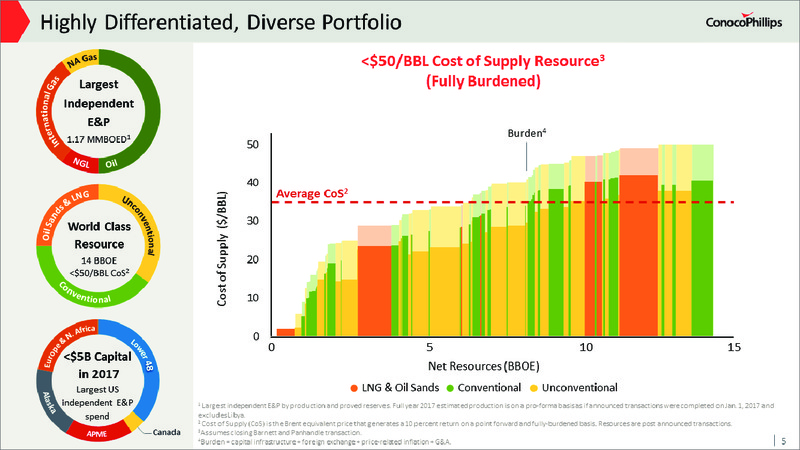The width and height of the screenshot is (800, 450).
Task: Select the footnote 'Burden = capital infrastructure + foreign exchange'
Action: (x=324, y=442)
